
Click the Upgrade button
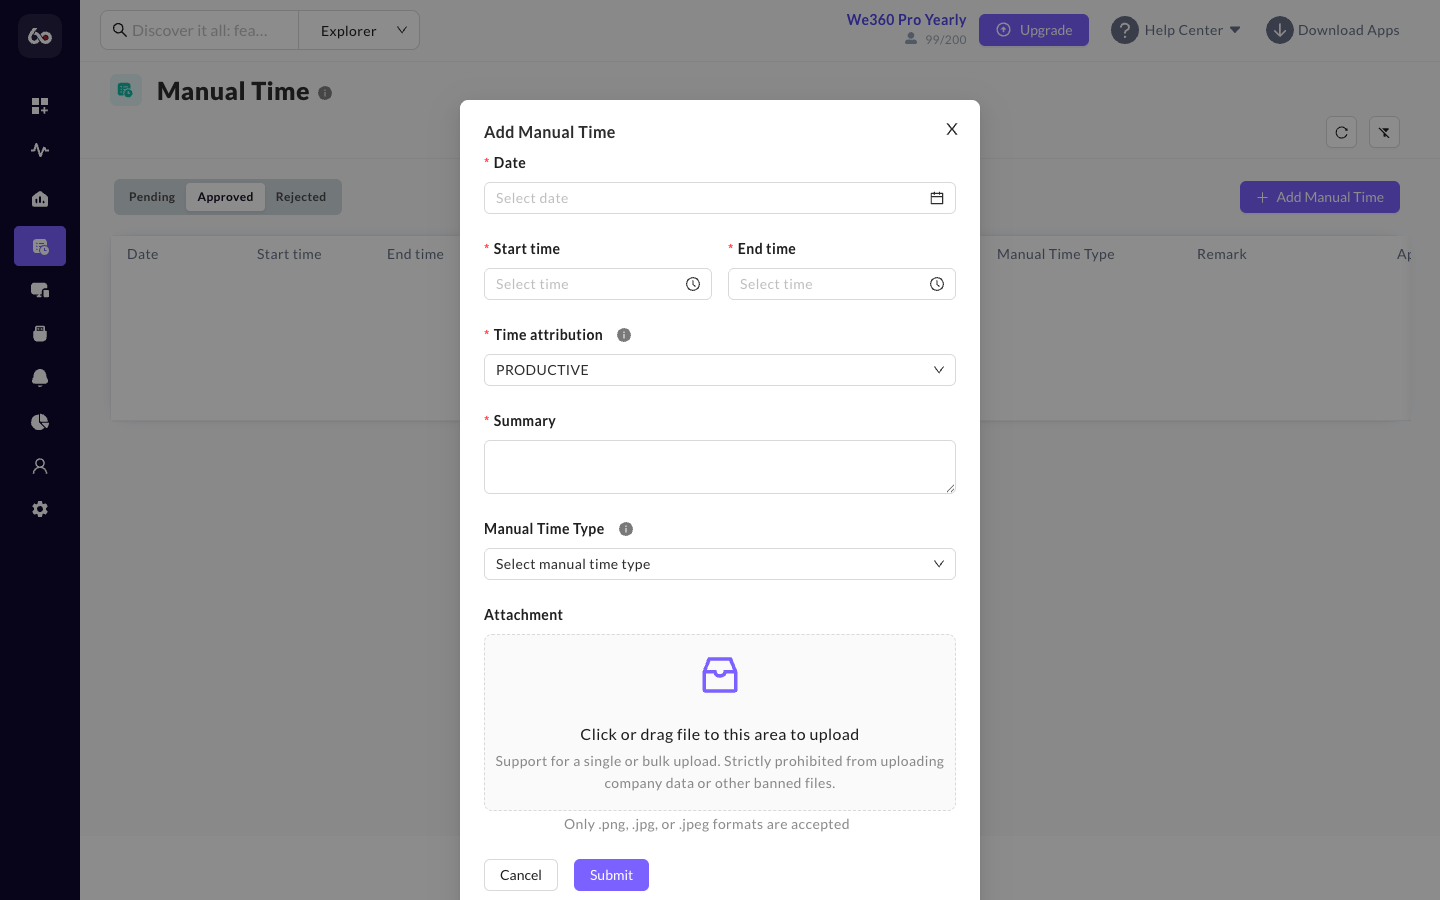1034,30
